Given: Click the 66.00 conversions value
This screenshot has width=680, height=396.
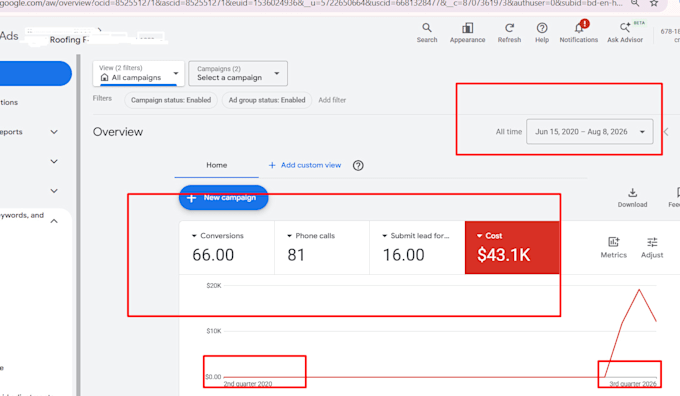Looking at the screenshot, I should (213, 255).
